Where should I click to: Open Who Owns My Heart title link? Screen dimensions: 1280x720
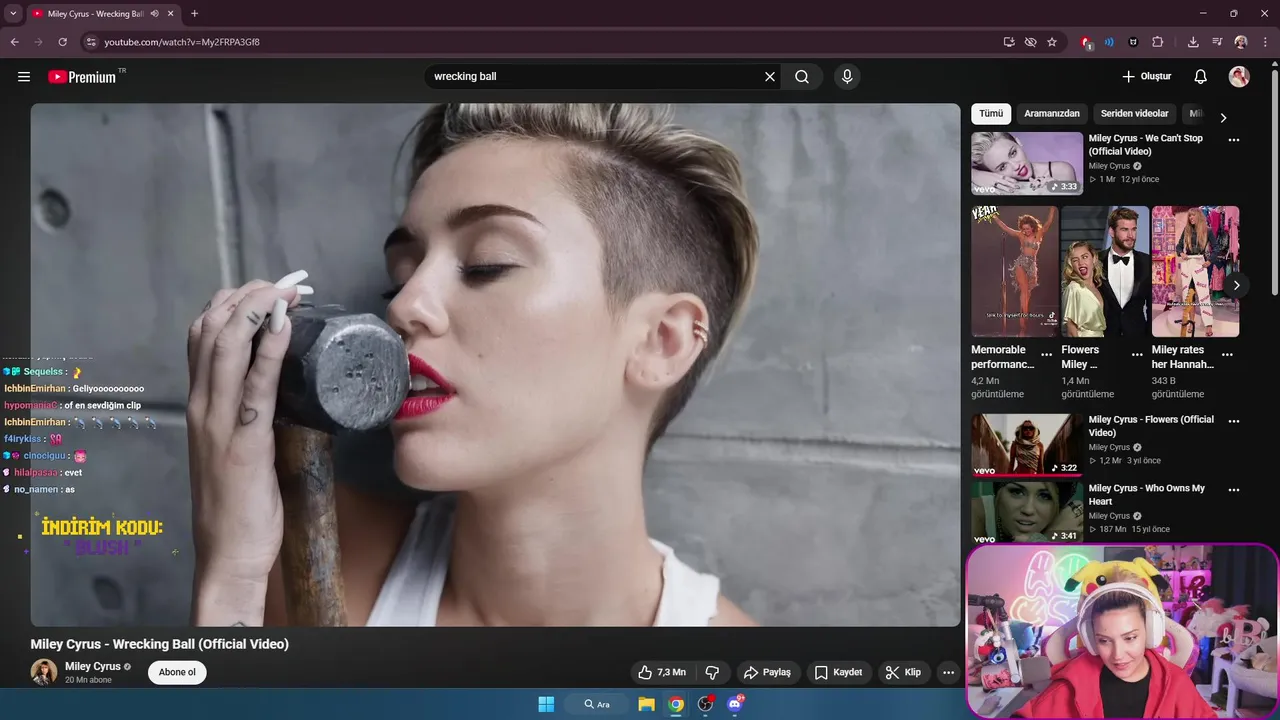[x=1147, y=495]
